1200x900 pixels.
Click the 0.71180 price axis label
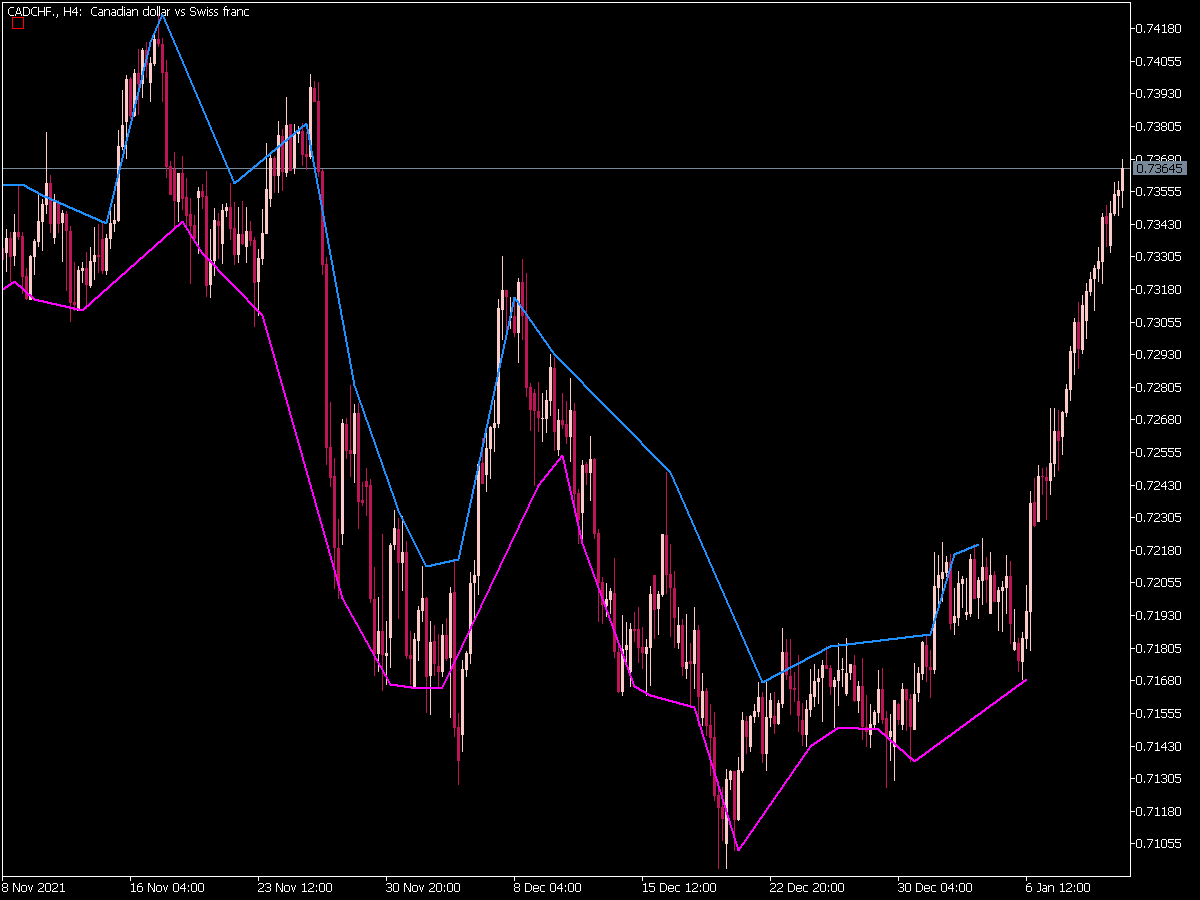coord(1160,811)
